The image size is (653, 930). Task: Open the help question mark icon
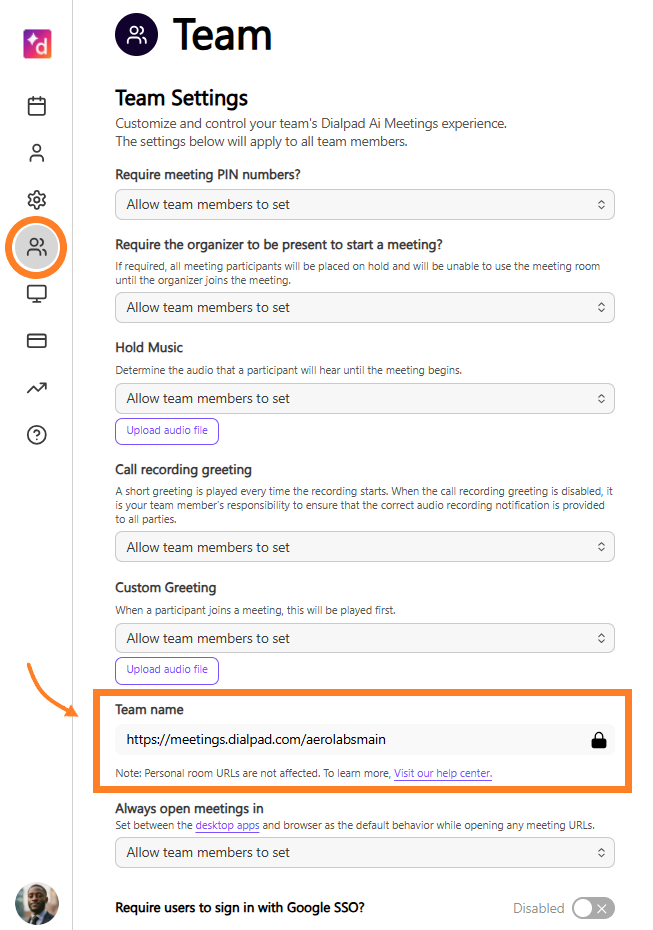click(x=37, y=435)
